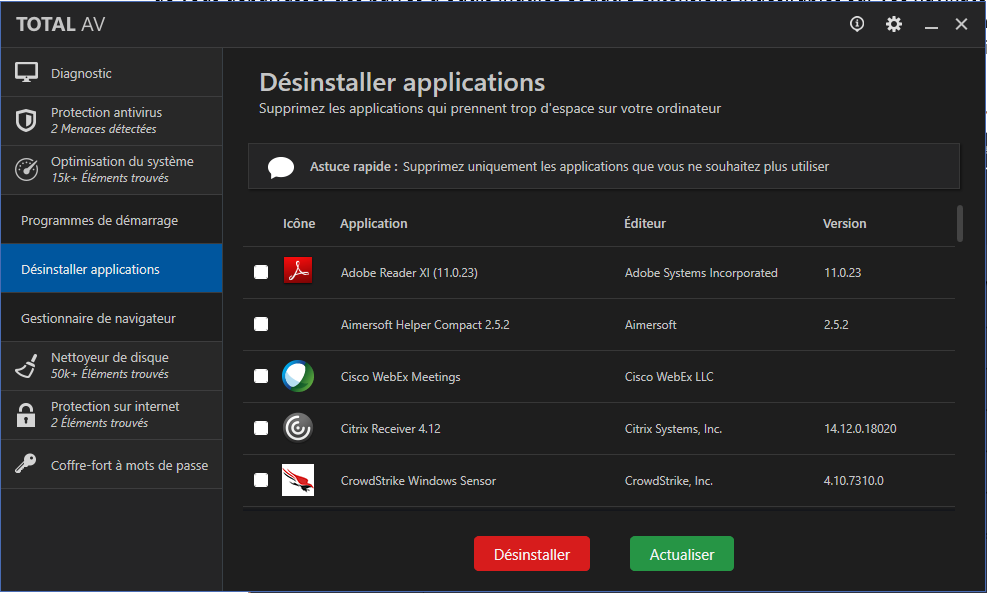Click publisher Adobe Systems Incorporated

click(x=701, y=273)
